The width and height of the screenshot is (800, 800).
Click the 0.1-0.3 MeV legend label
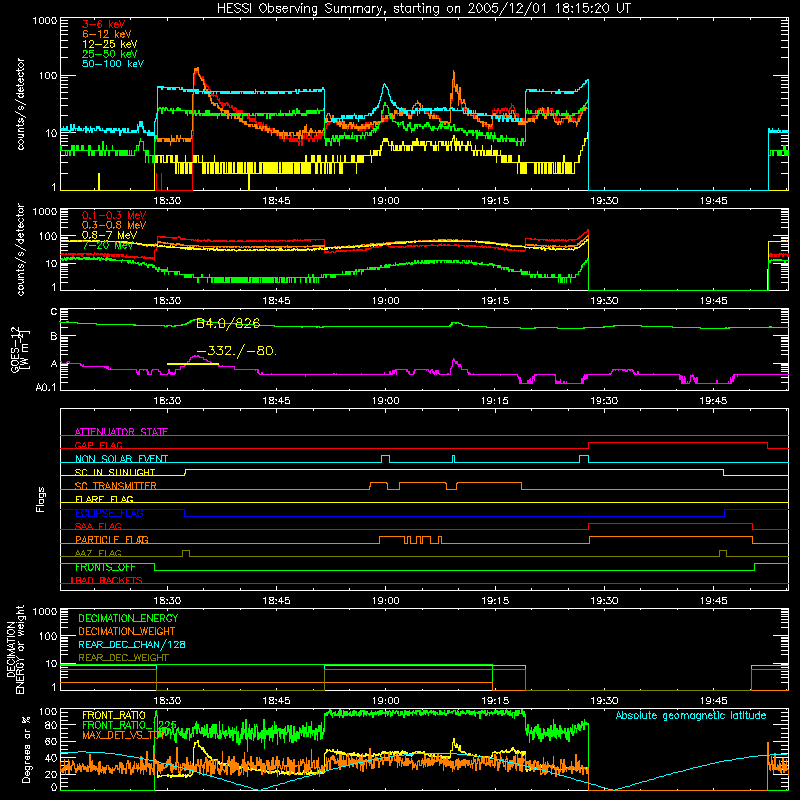click(x=114, y=215)
